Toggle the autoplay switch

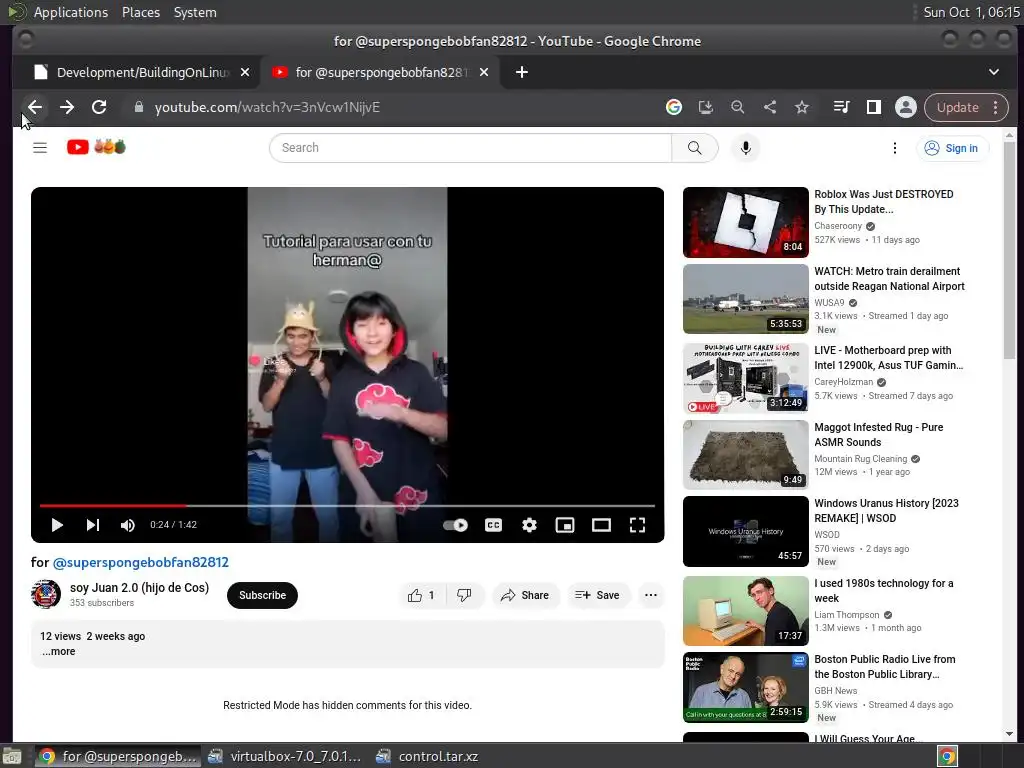point(455,524)
